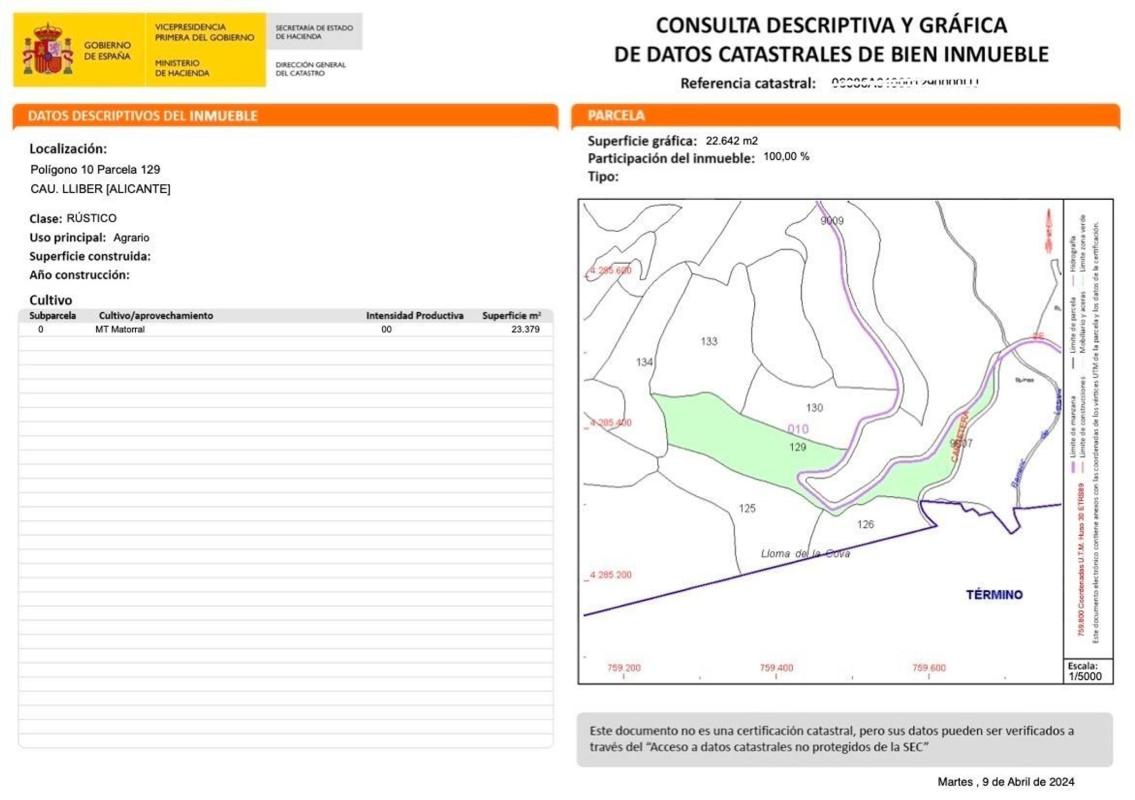Click the grey disclaimer box starting 'Este documento no es'
Image resolution: width=1135 pixels, height=800 pixels.
click(845, 739)
